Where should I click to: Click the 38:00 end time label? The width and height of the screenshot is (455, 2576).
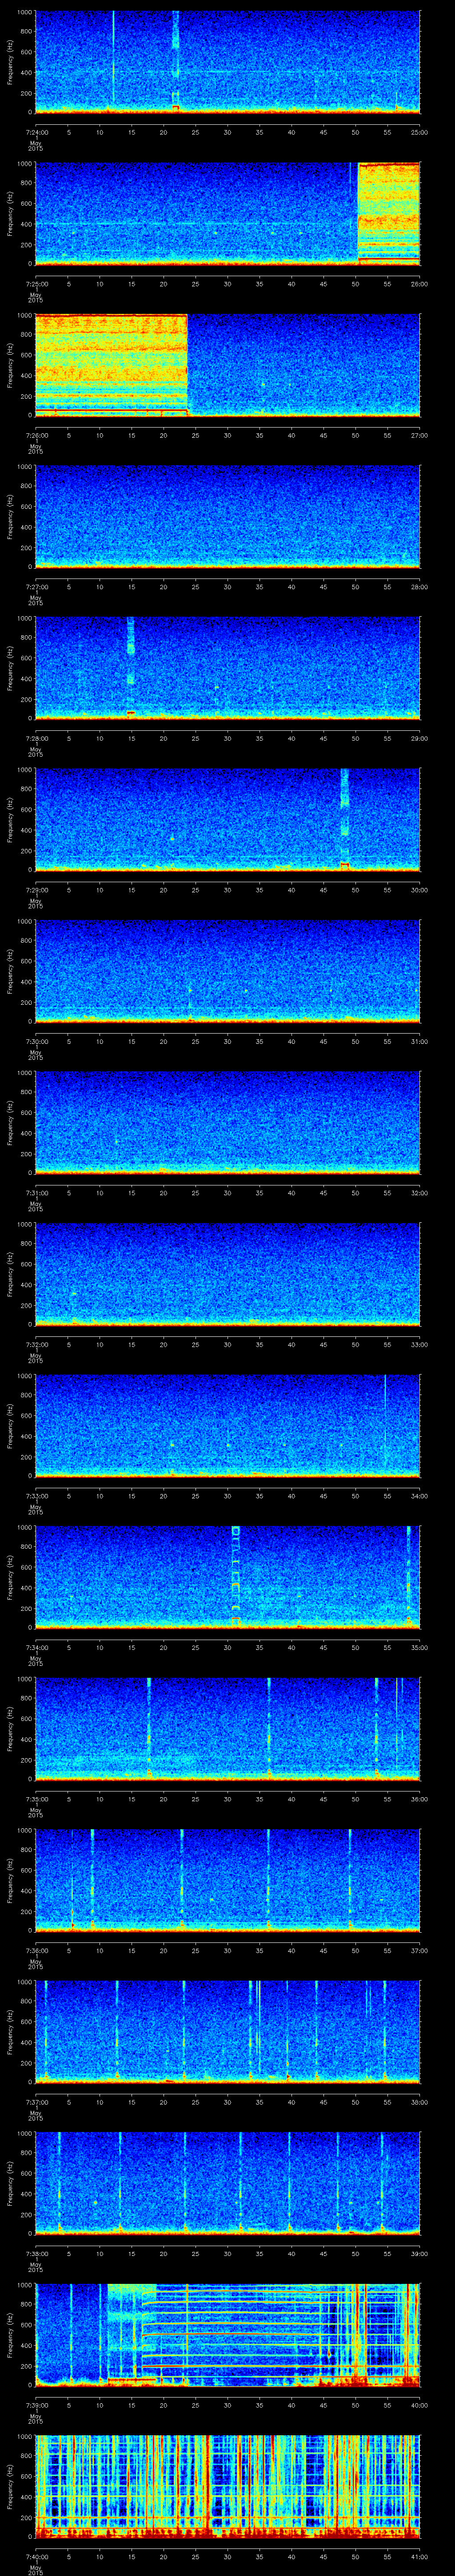coord(419,2102)
